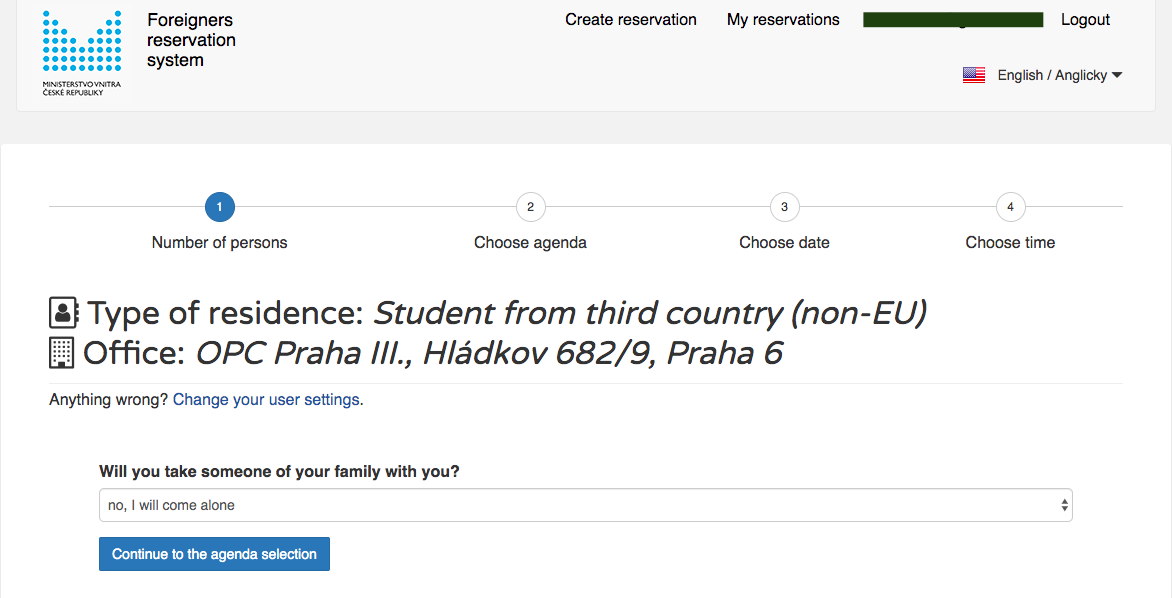Screen dimensions: 1172x598
Task: Open the Create reservation menu item
Action: [x=631, y=19]
